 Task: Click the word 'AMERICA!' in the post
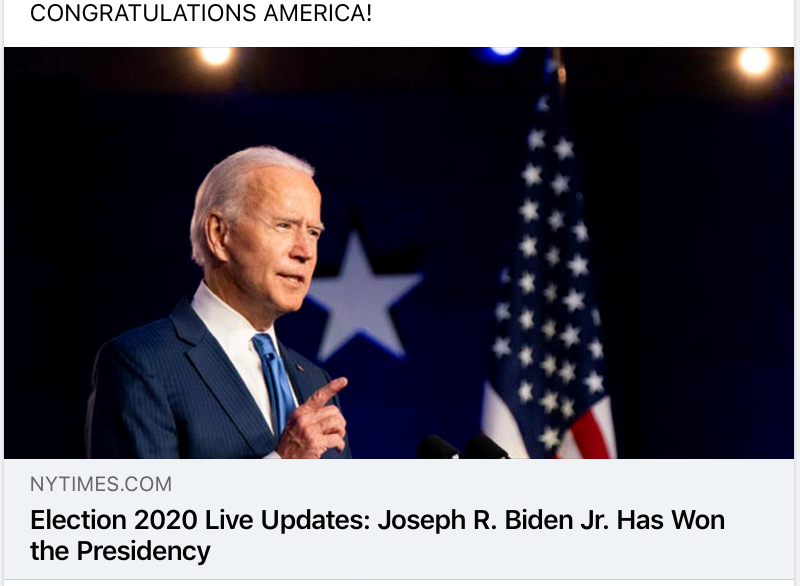(x=318, y=13)
